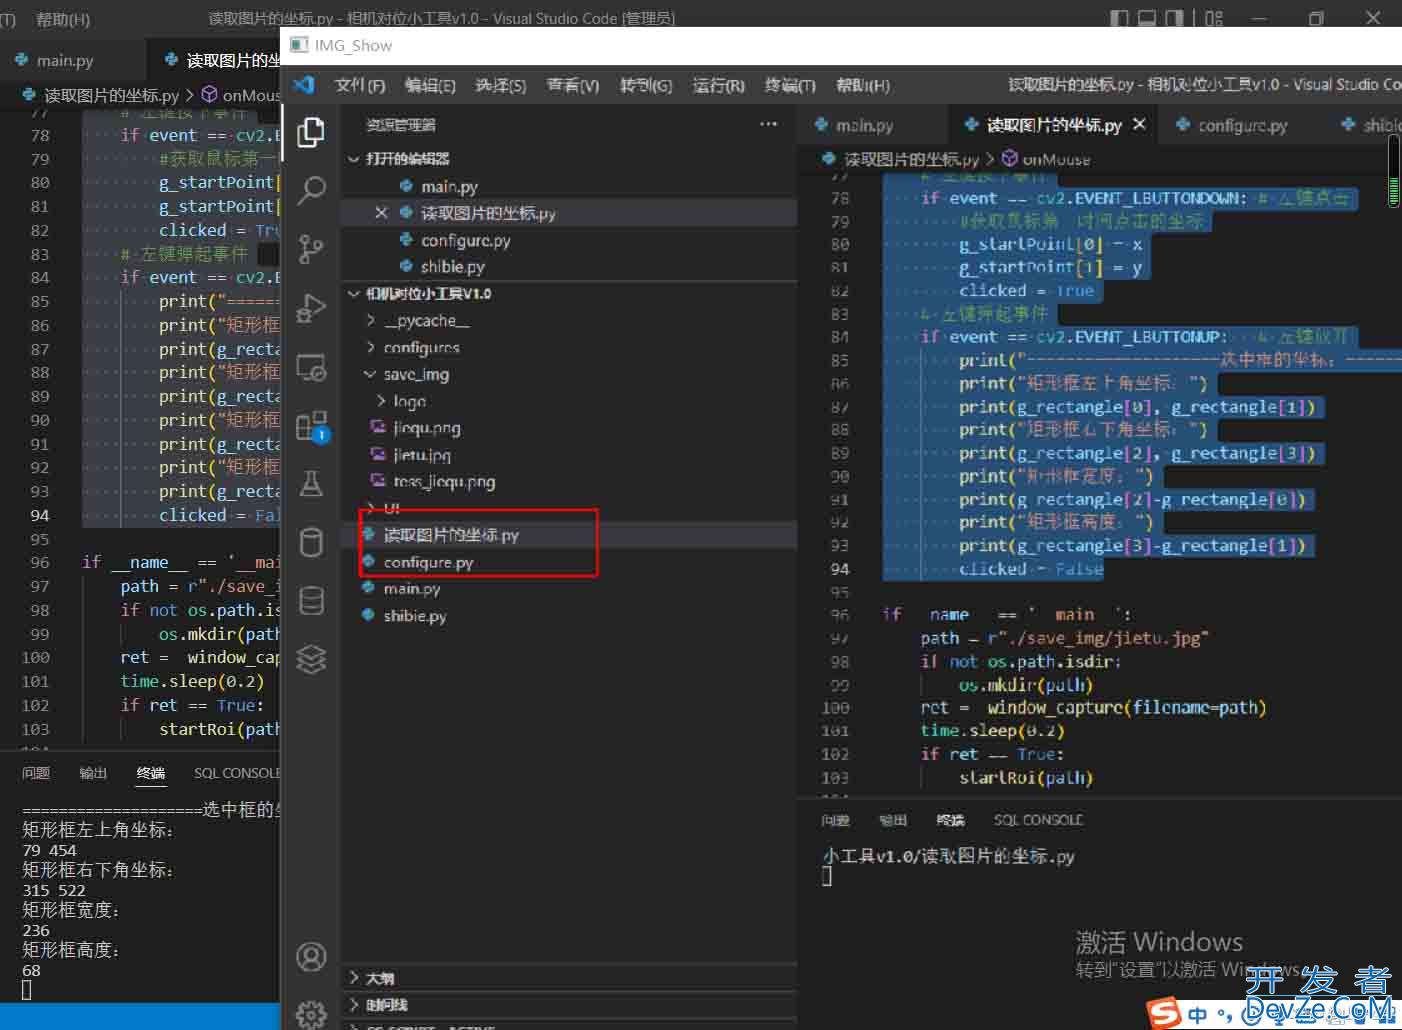
Task: Collapse the save_img folder
Action: 371,374
